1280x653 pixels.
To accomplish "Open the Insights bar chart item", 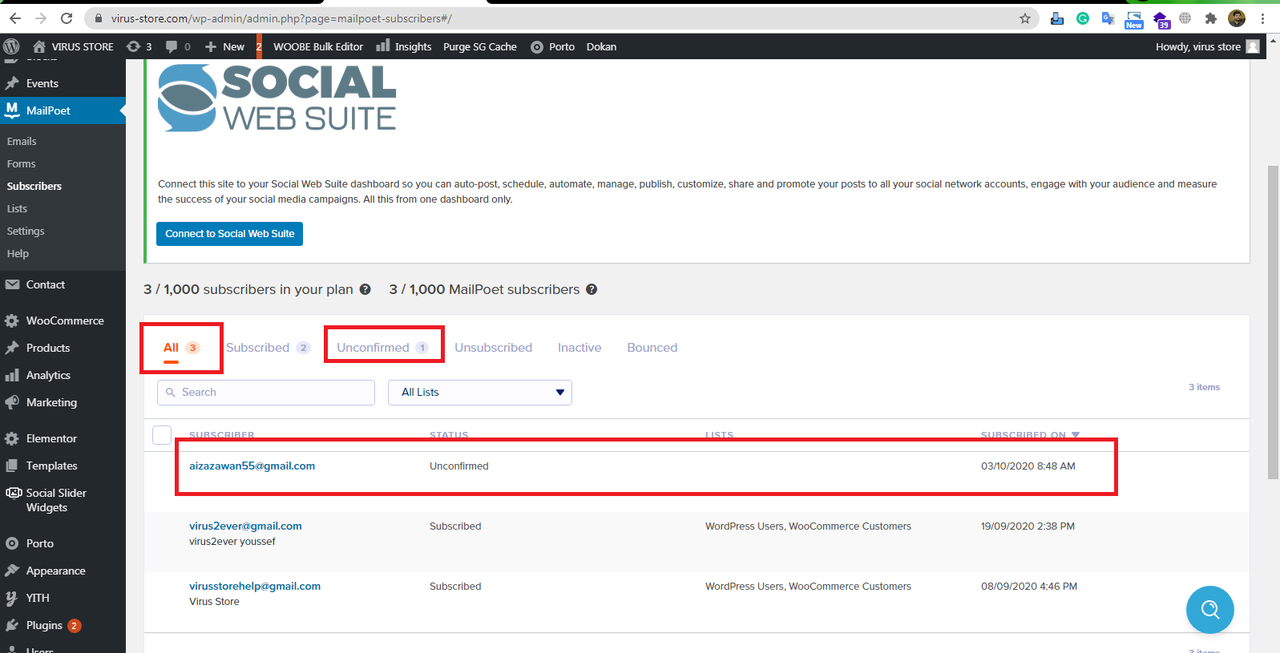I will (404, 46).
